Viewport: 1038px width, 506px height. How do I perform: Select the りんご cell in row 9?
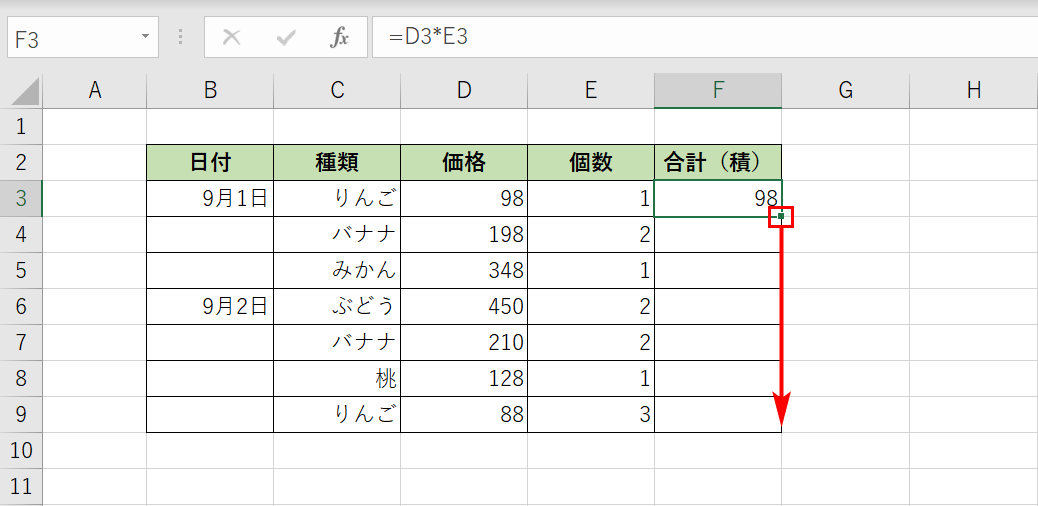tap(337, 415)
